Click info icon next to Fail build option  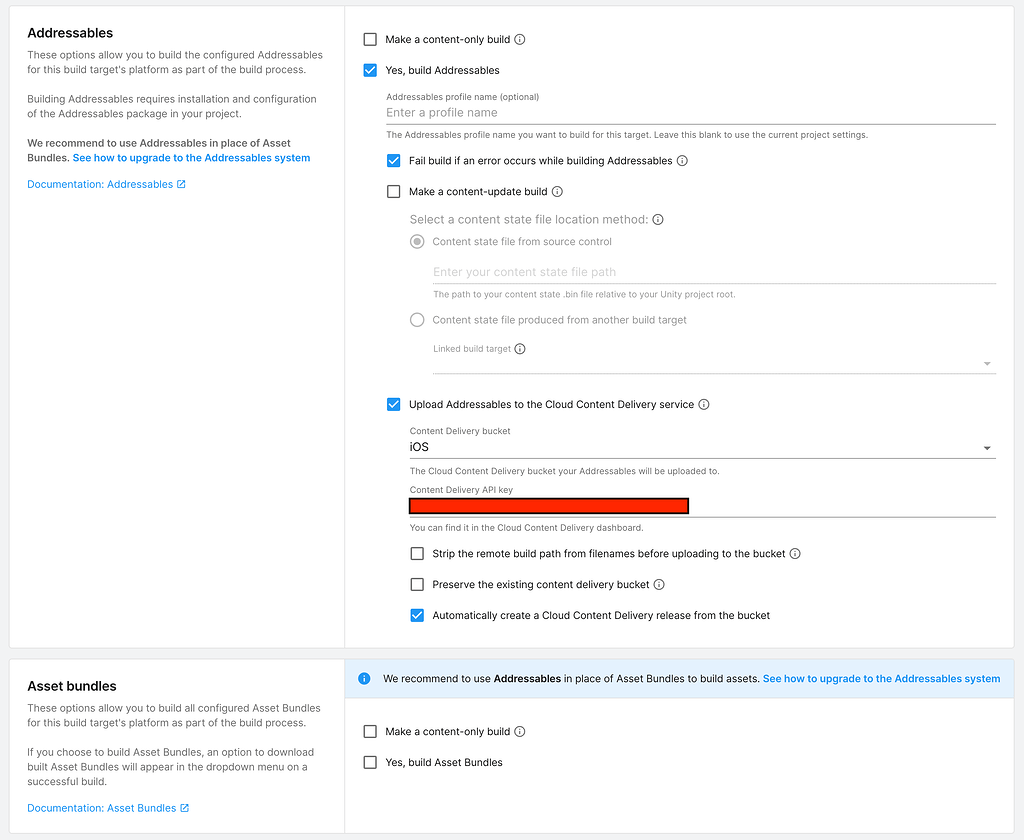tap(682, 161)
